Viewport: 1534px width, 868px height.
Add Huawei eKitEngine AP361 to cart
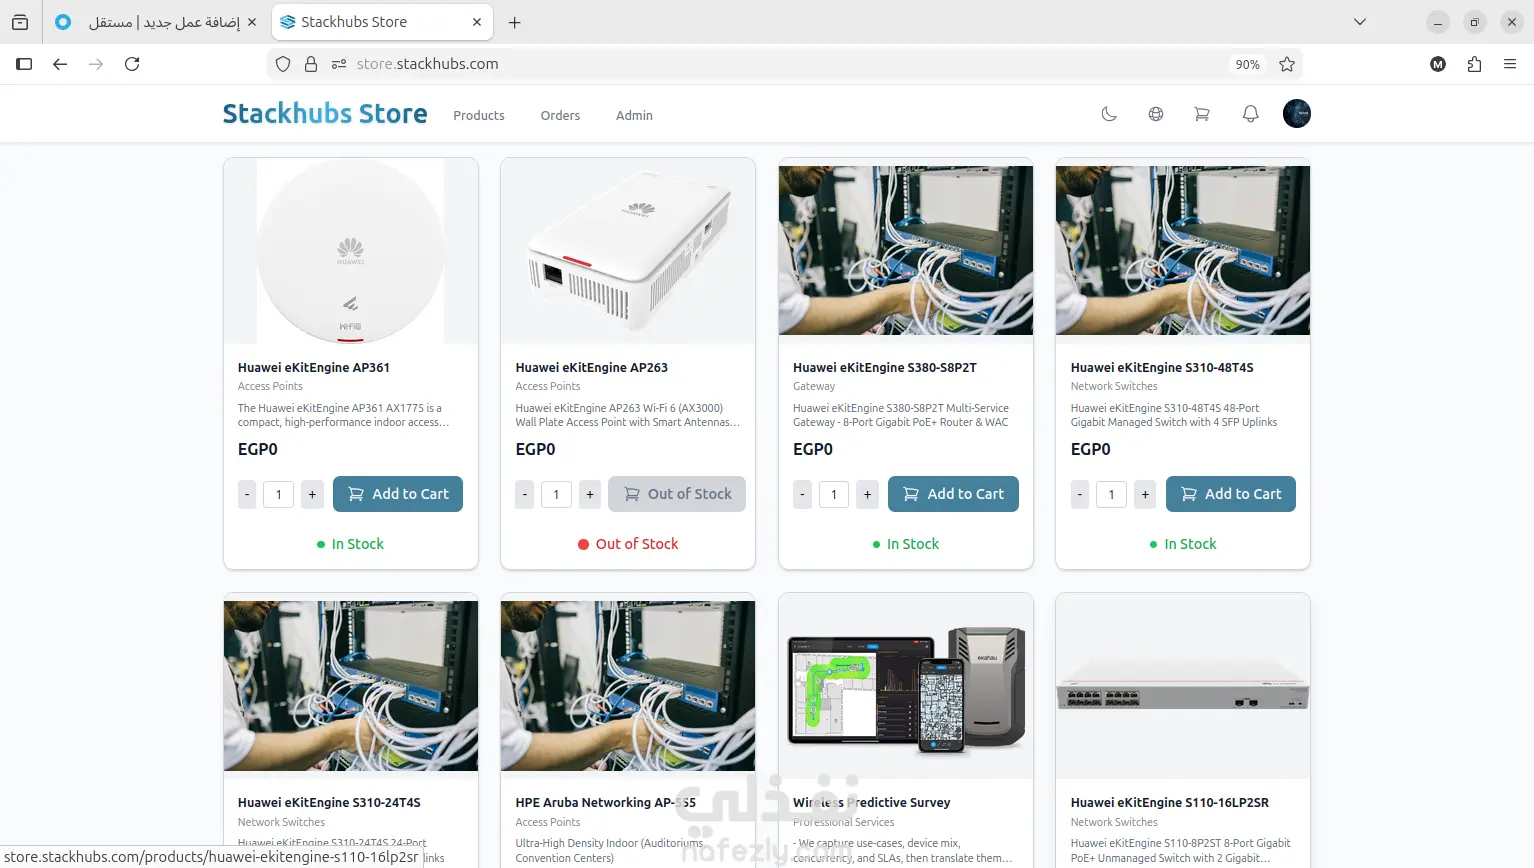tap(398, 494)
